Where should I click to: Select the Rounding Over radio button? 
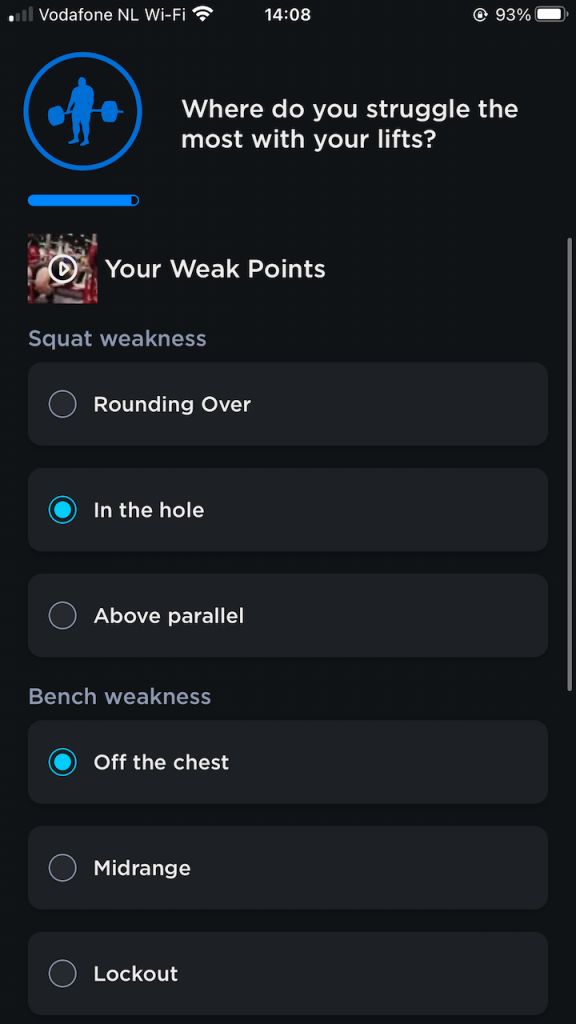click(63, 404)
